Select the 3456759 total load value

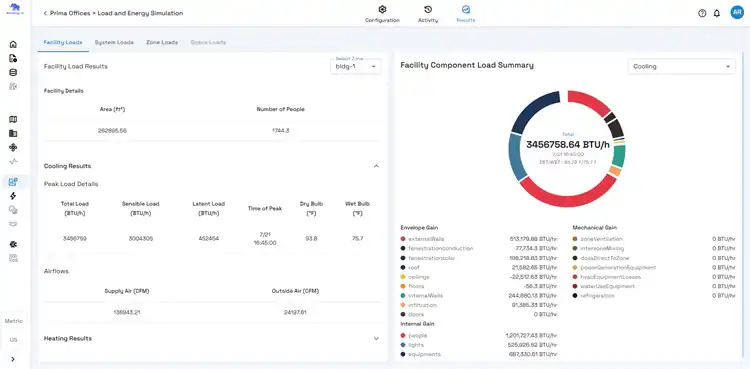tap(75, 238)
